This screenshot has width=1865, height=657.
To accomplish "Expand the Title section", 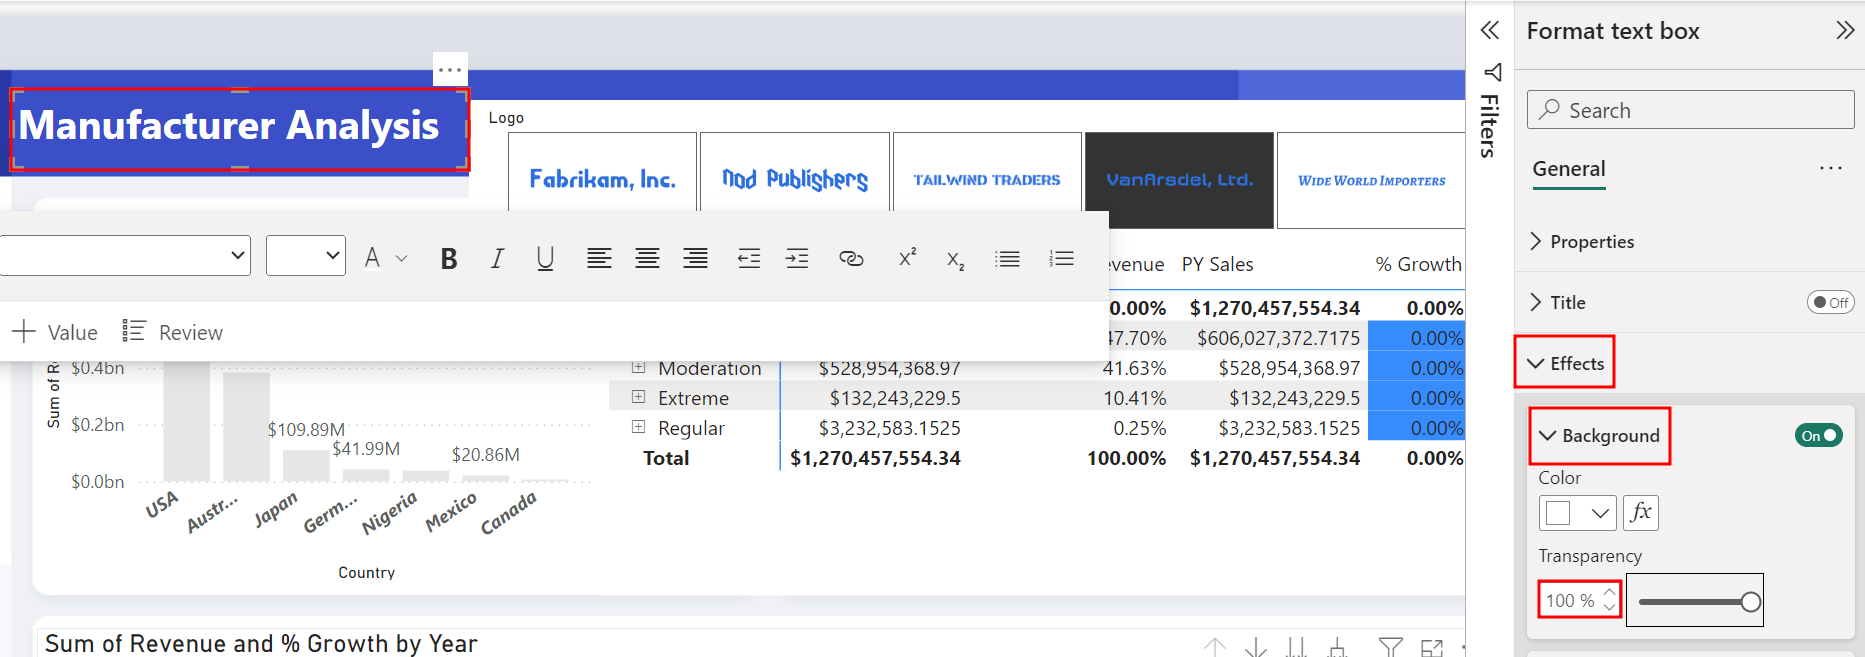I will click(1558, 302).
